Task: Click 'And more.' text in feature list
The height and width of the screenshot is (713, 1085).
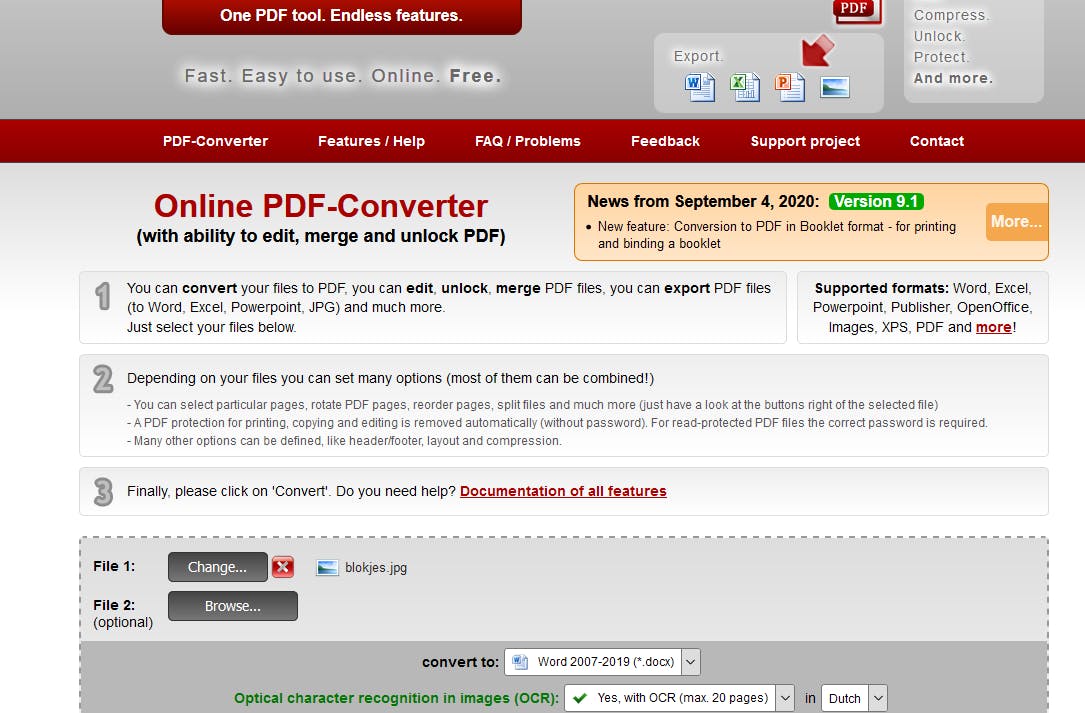Action: coord(953,78)
